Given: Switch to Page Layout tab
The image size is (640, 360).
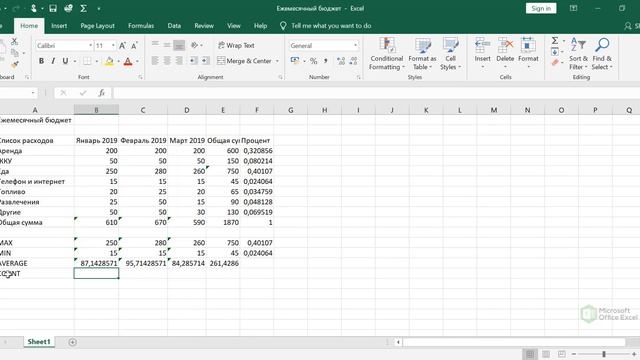Looking at the screenshot, I should coord(97,26).
